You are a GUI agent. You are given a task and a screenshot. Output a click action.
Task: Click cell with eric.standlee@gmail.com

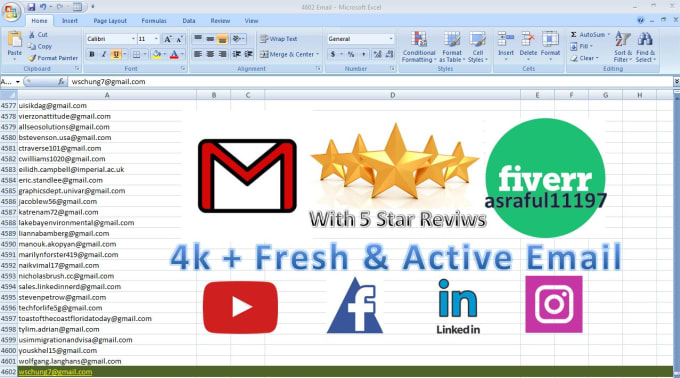tap(107, 180)
